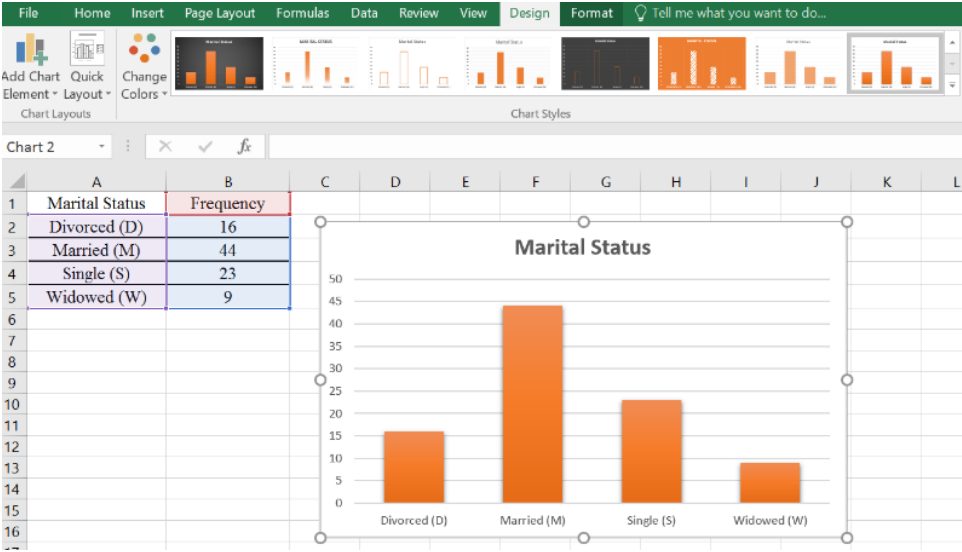The image size is (962, 552).
Task: Click the bottom-right chart resize handle
Action: [847, 538]
